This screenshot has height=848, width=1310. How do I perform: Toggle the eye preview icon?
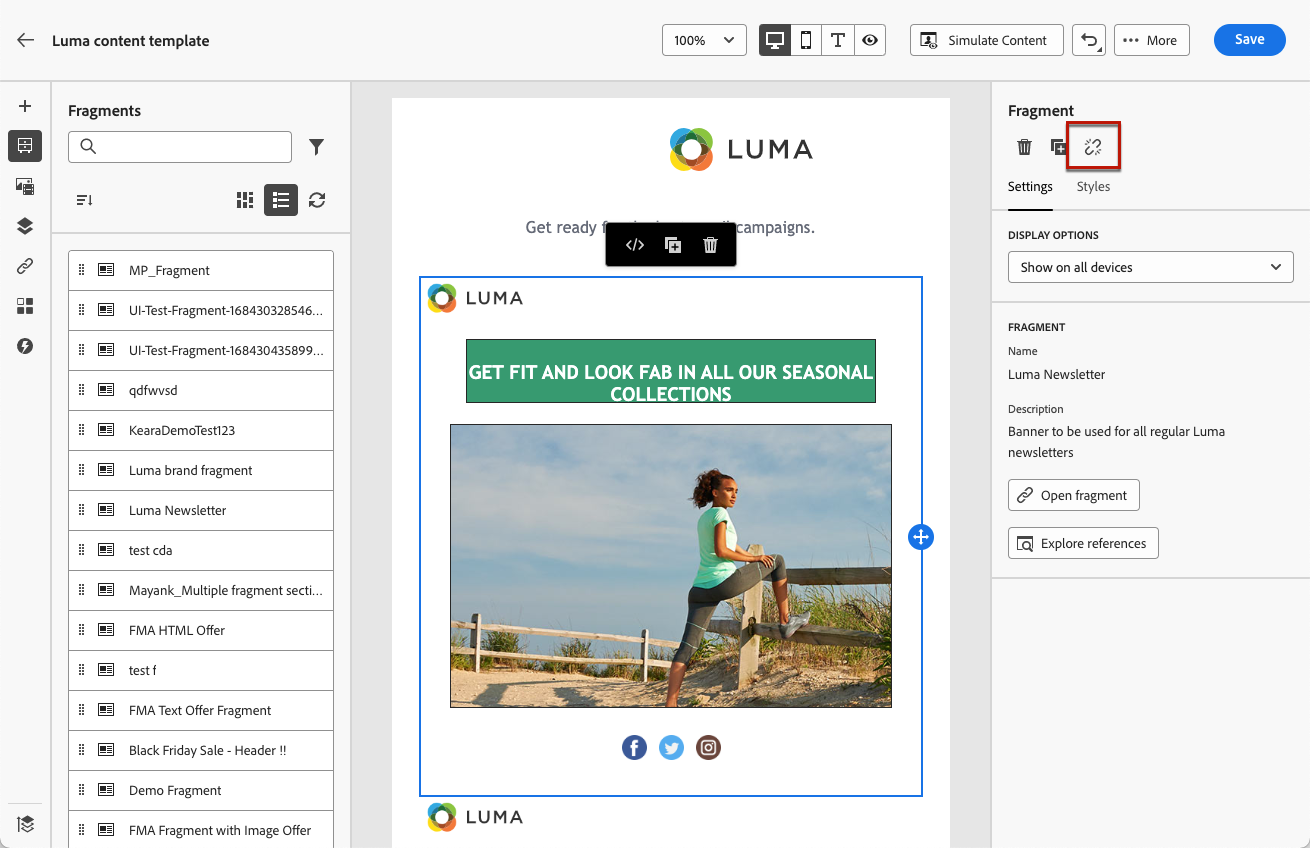(870, 40)
